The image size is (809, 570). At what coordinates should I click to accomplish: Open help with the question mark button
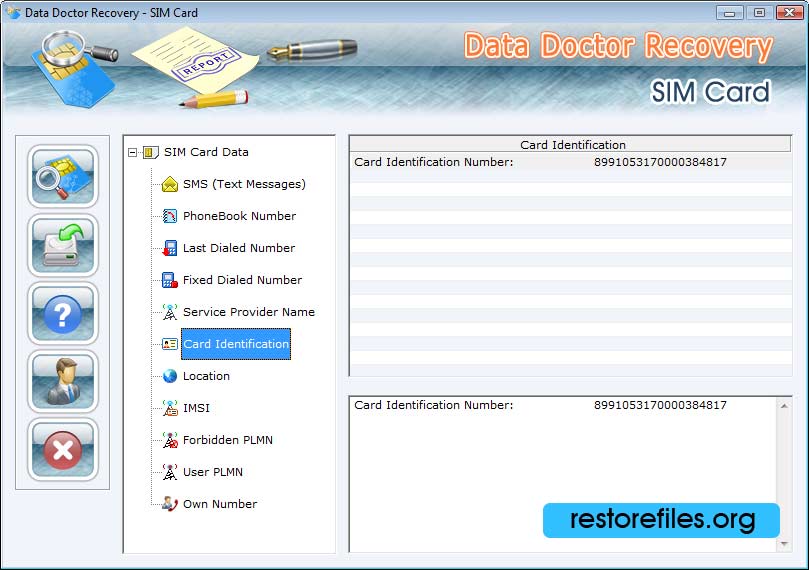[x=62, y=314]
